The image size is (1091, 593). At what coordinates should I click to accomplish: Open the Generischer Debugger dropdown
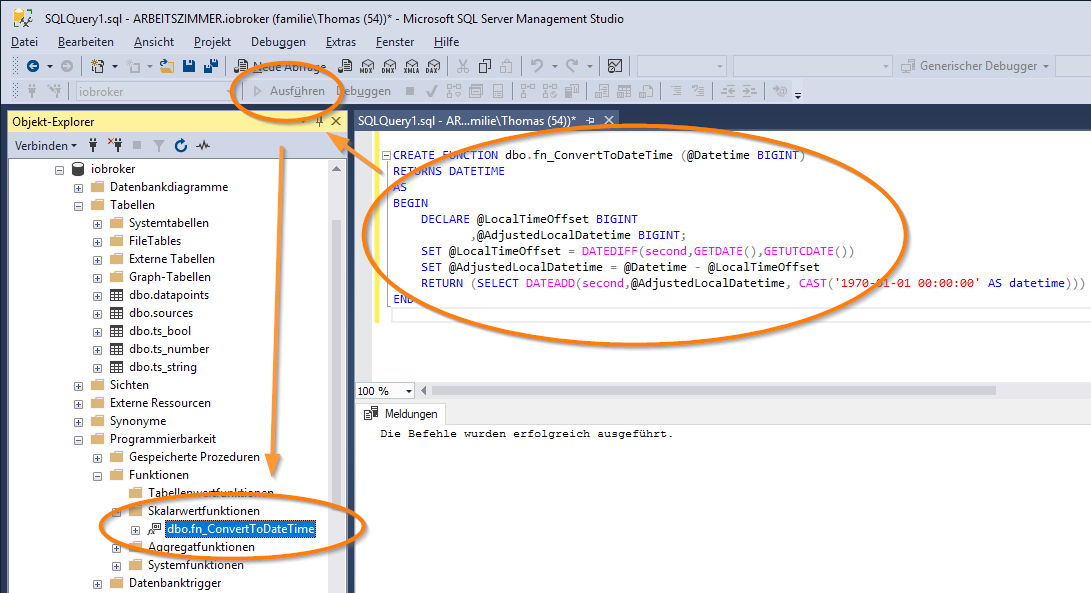pos(975,66)
